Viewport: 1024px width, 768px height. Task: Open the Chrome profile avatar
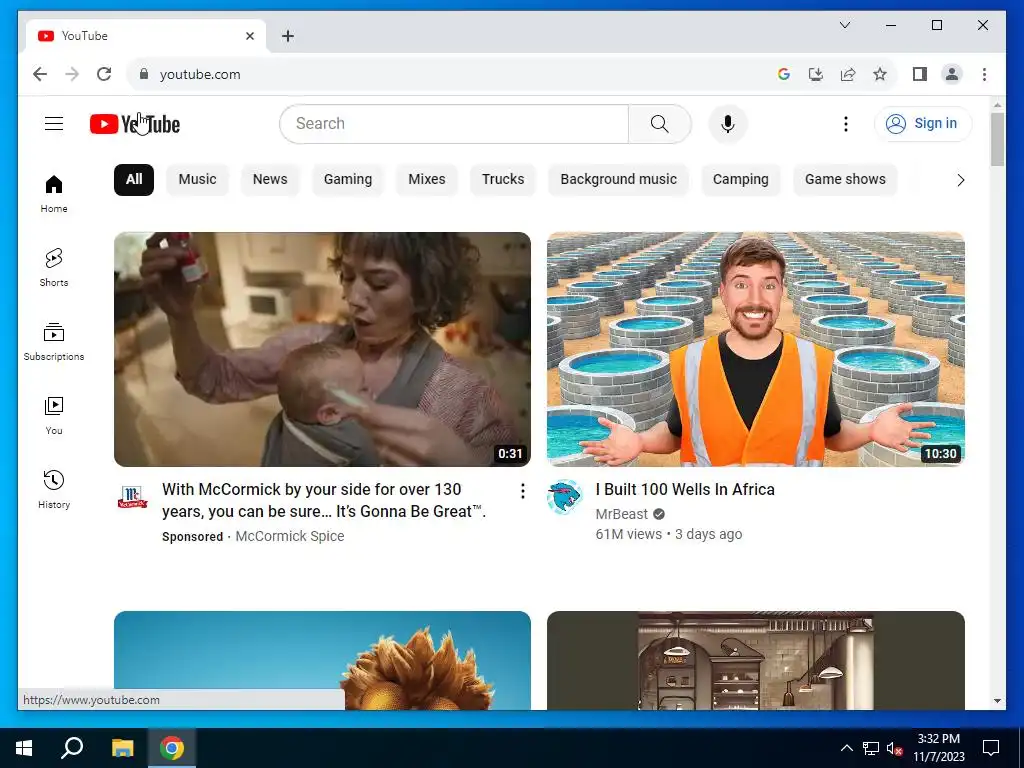coord(952,74)
